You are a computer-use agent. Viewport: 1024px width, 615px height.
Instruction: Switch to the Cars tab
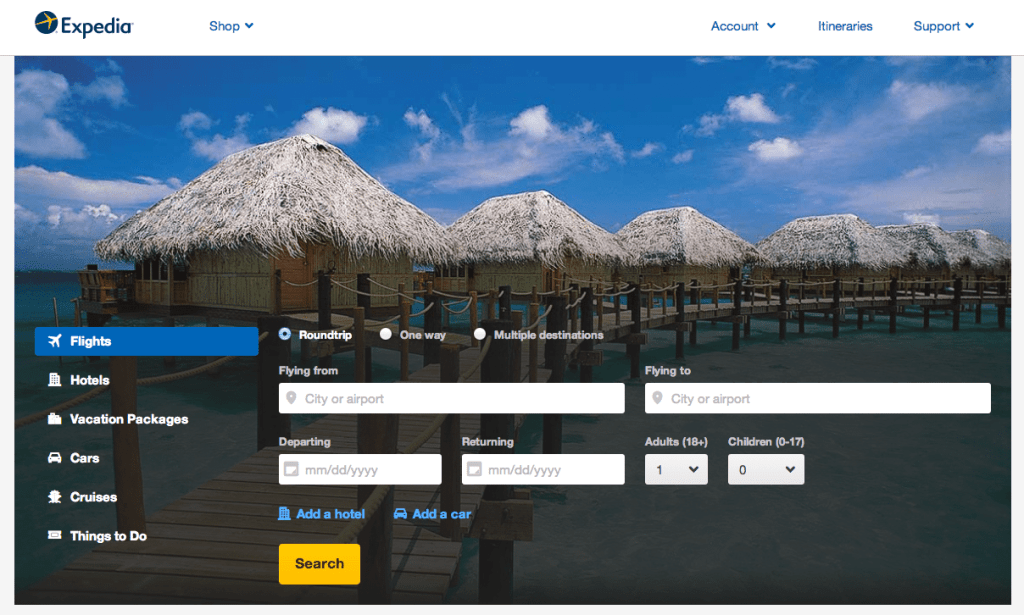click(146, 458)
